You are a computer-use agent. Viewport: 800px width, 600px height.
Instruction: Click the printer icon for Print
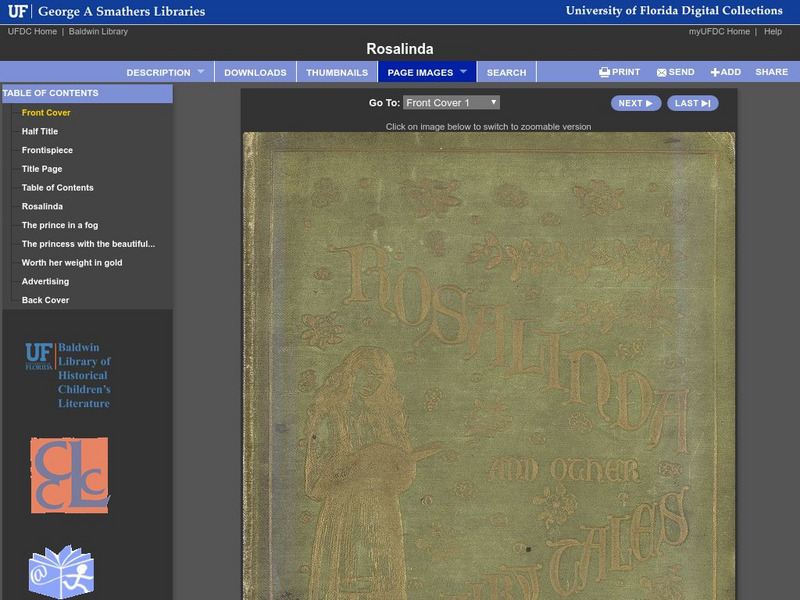tap(605, 72)
